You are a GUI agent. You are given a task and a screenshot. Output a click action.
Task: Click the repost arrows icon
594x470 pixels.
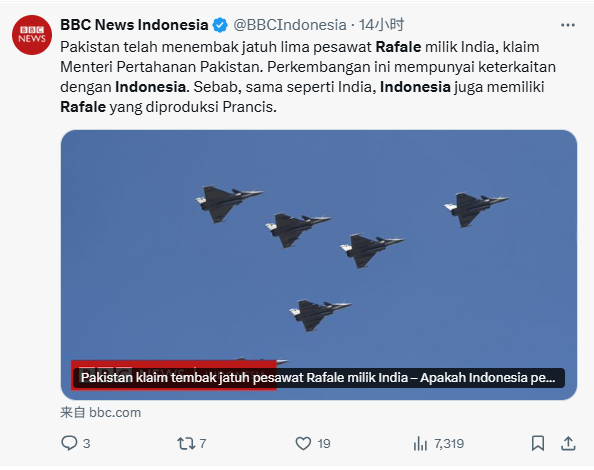point(186,443)
